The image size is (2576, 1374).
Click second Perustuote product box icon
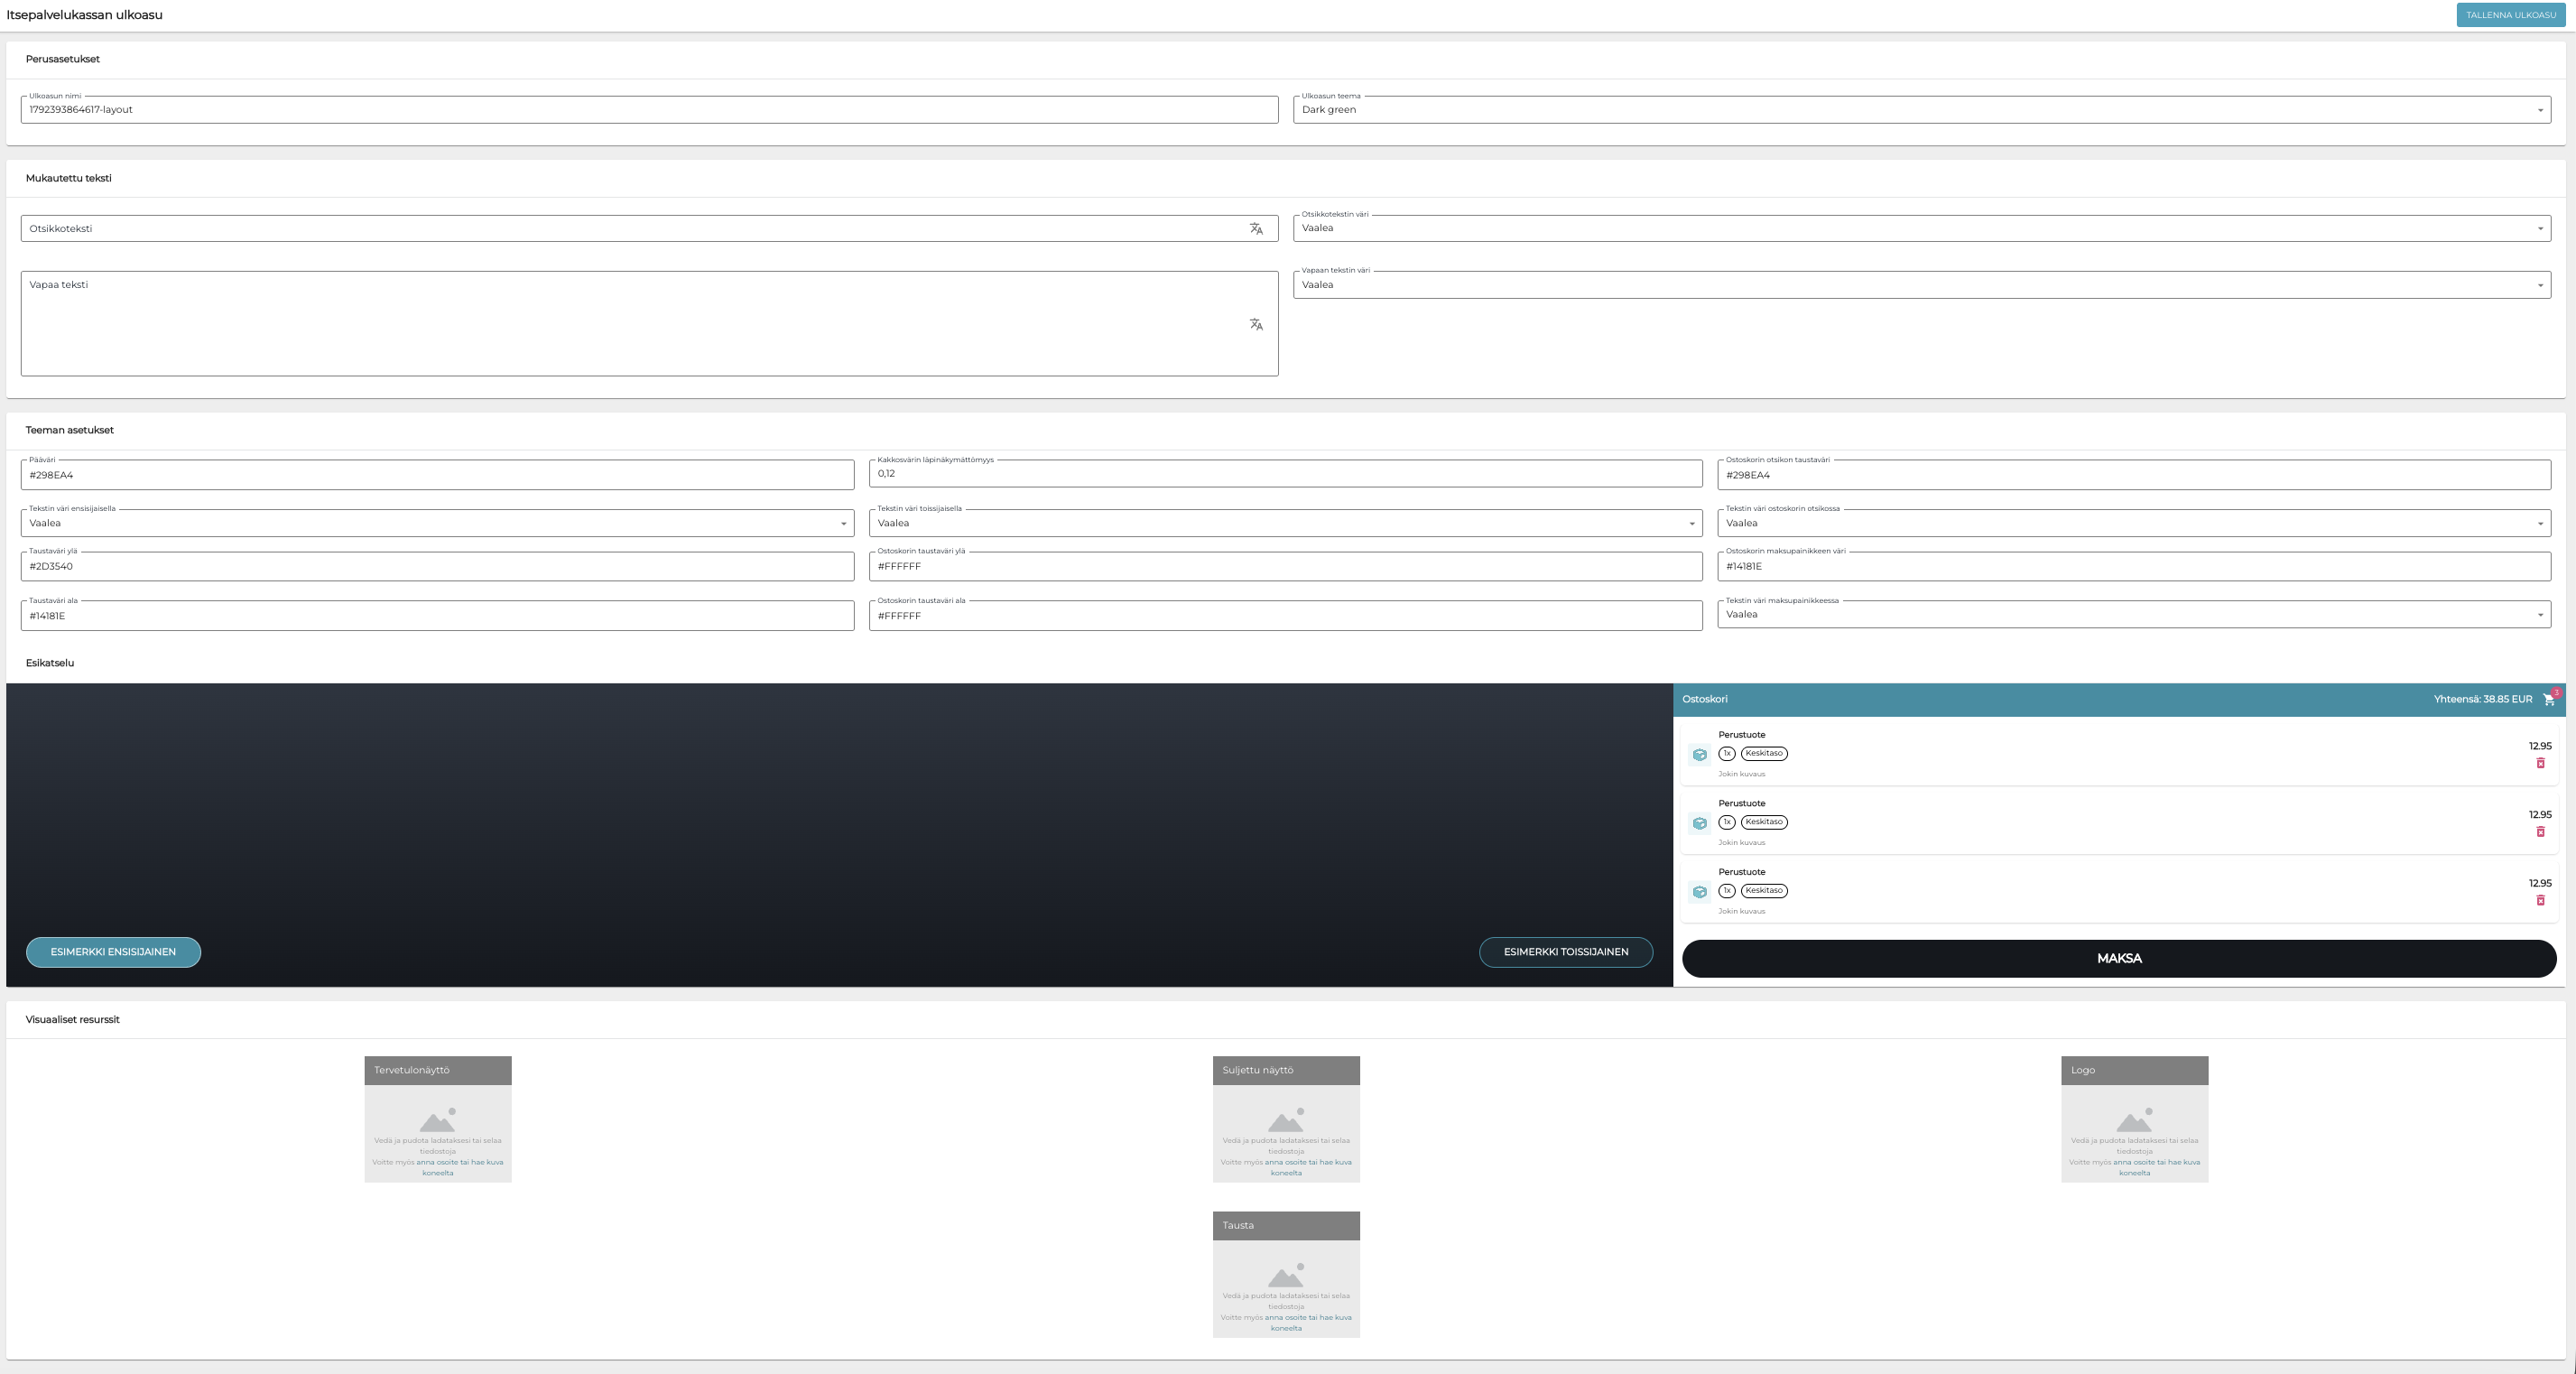click(x=1699, y=824)
